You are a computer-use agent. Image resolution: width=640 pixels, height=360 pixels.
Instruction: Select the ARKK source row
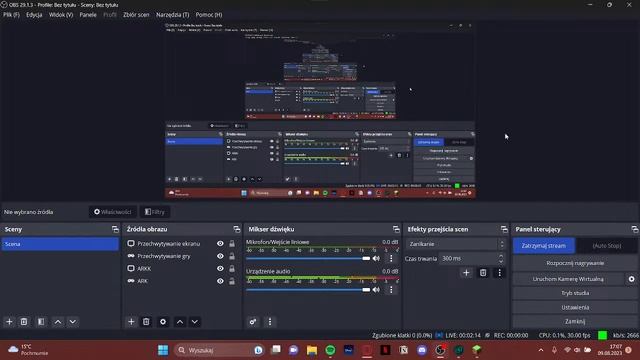click(182, 269)
